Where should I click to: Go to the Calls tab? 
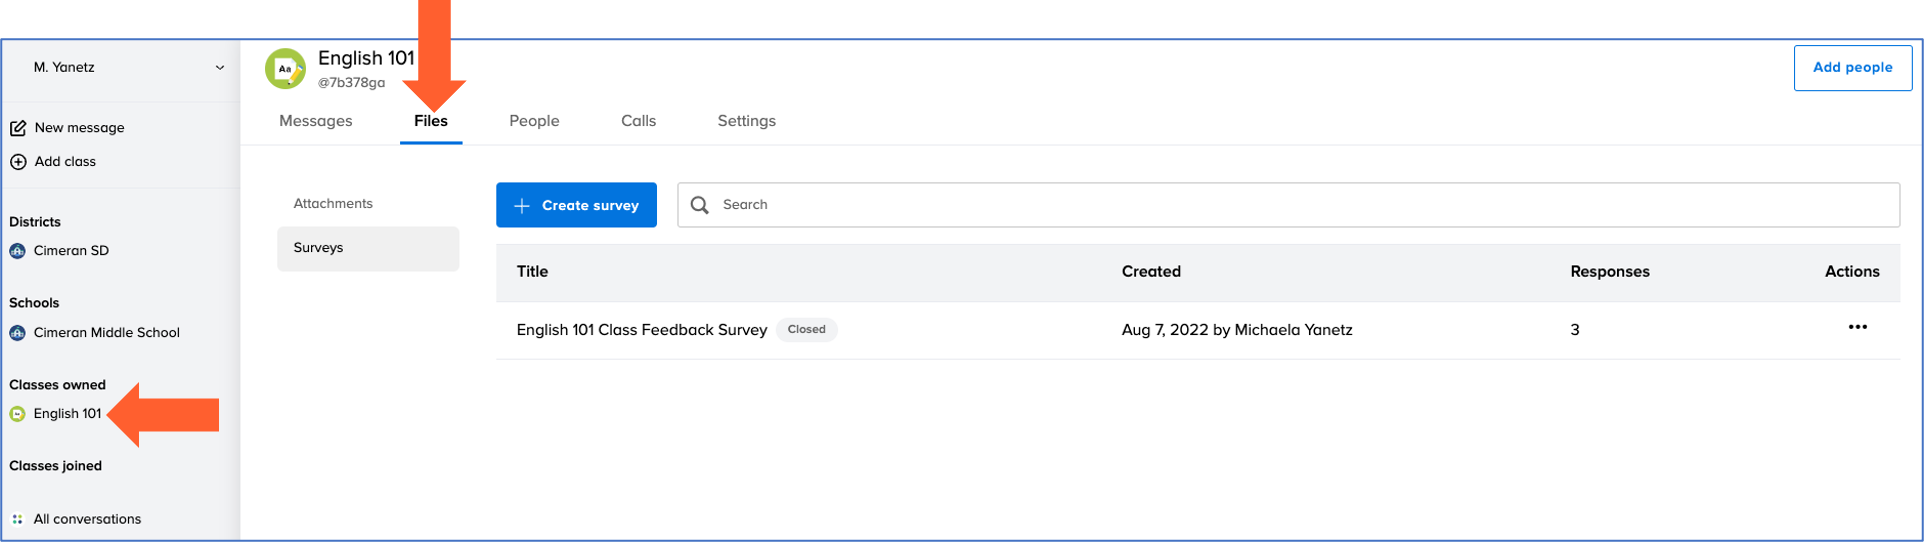638,121
